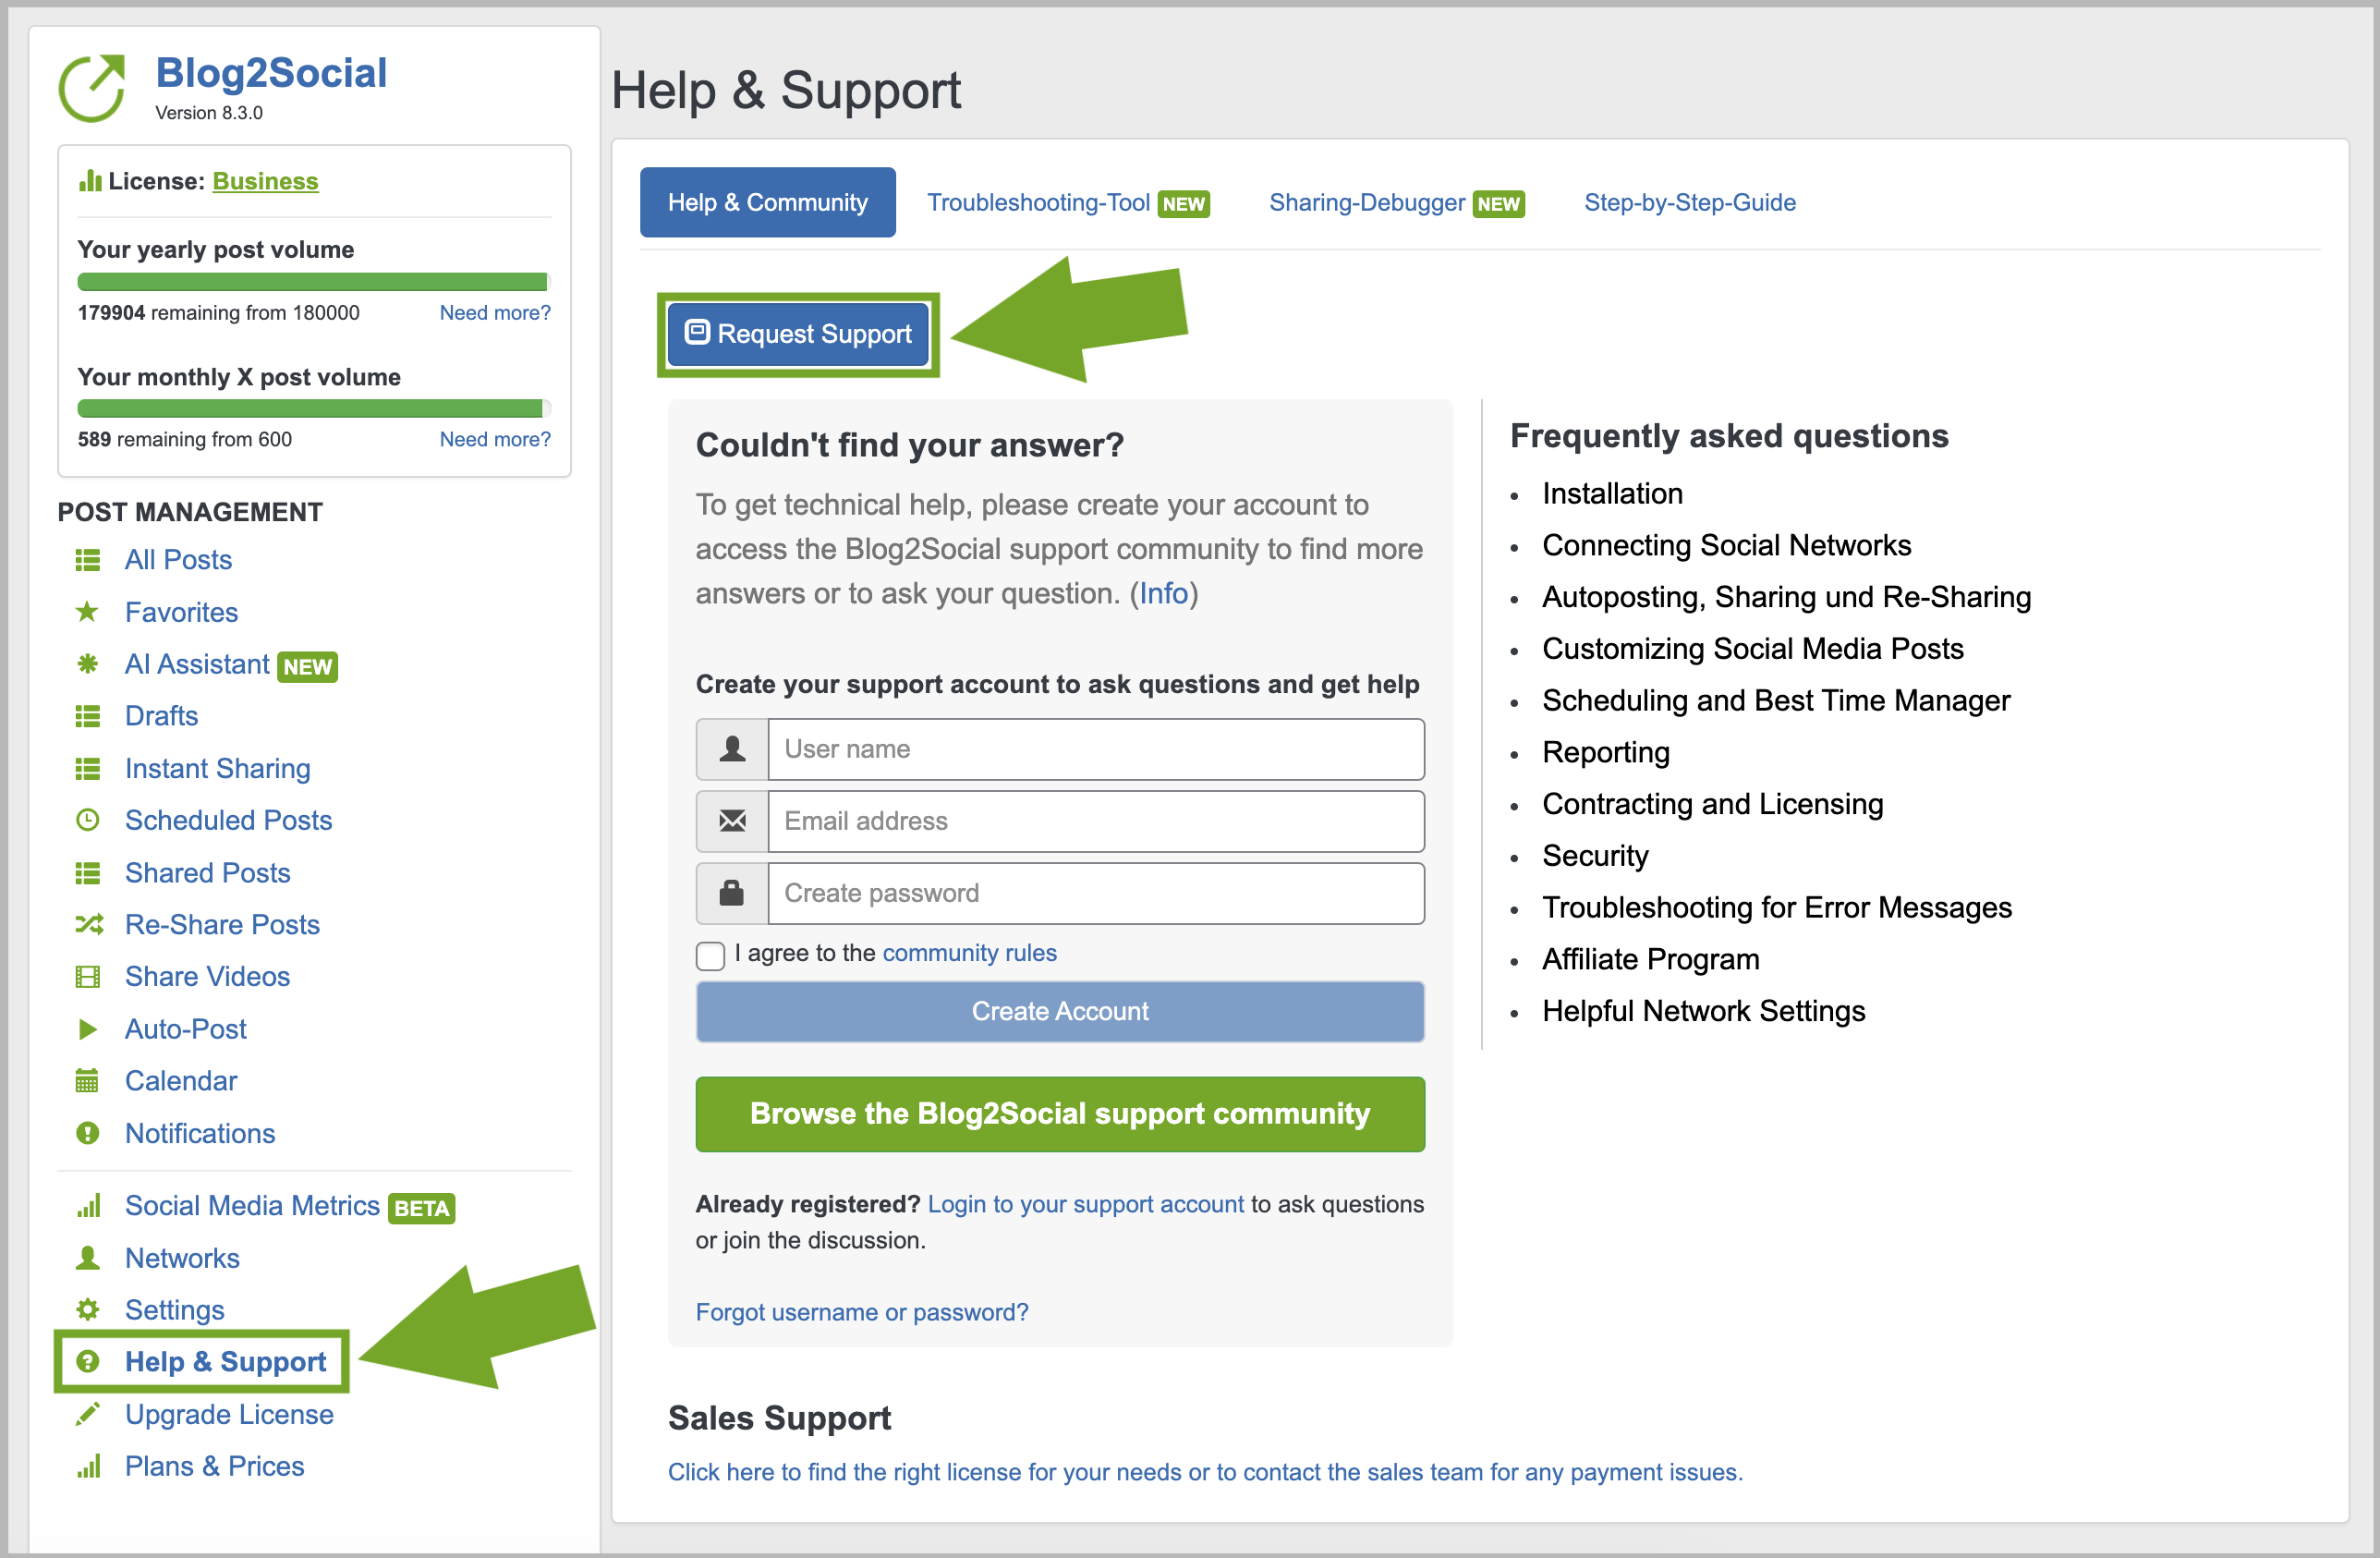Screen dimensions: 2380x1558
Task: Click the clock icon next to Scheduled Posts
Action: click(88, 820)
